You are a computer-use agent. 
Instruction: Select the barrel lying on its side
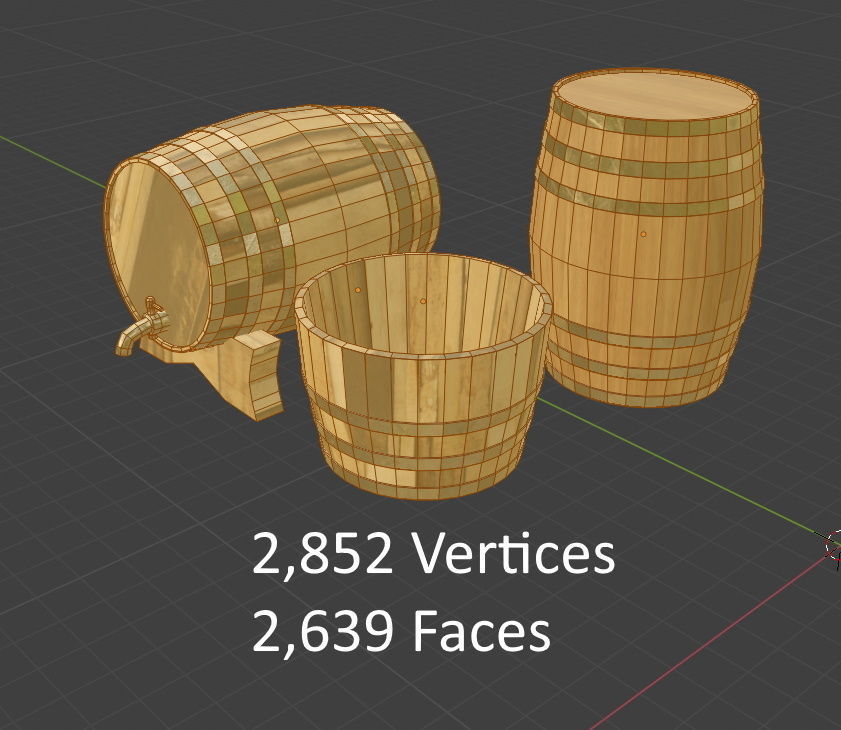271,228
